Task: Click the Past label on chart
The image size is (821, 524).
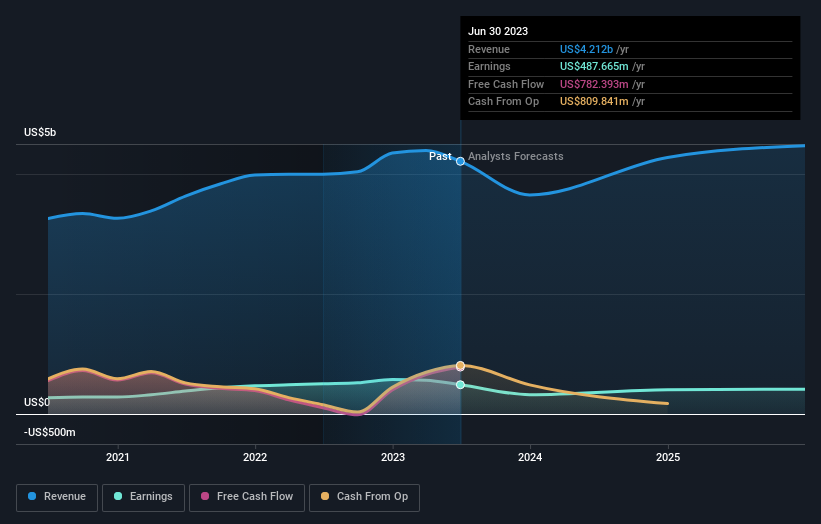Action: coord(440,157)
